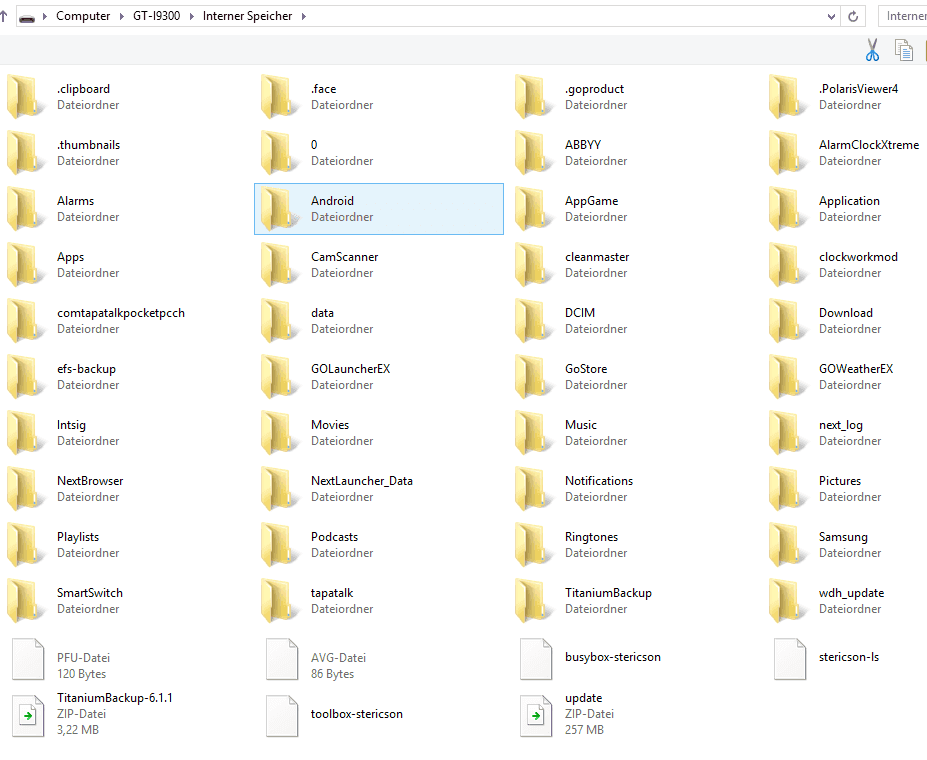Click the search box at top right
Viewport: 927px width, 760px height.
903,16
